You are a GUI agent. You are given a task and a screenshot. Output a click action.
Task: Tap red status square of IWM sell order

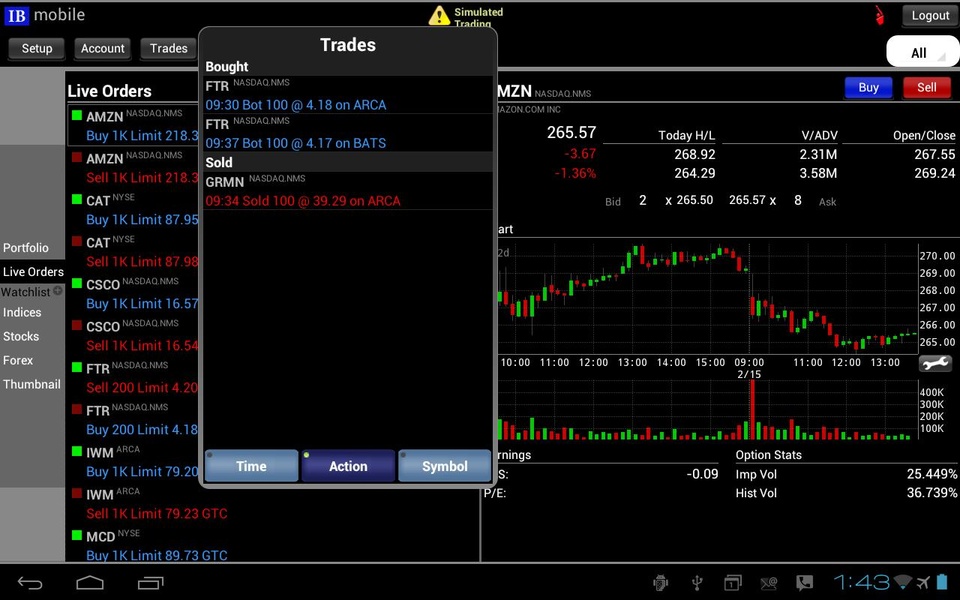tap(77, 493)
